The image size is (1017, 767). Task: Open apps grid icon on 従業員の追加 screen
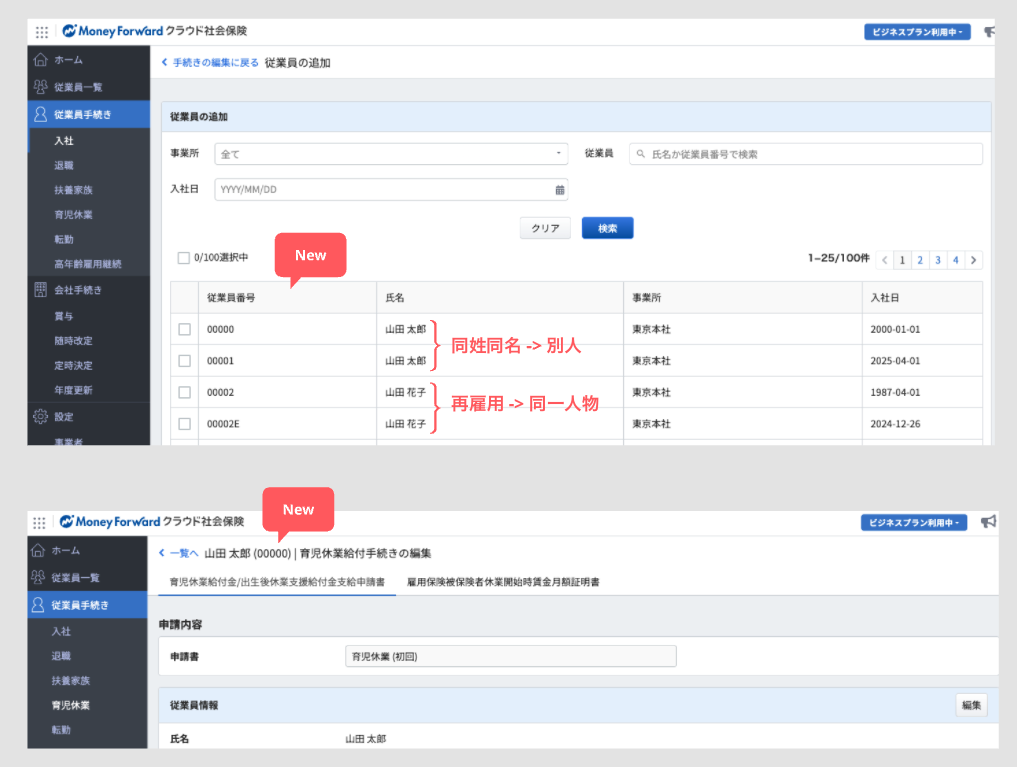[41, 32]
